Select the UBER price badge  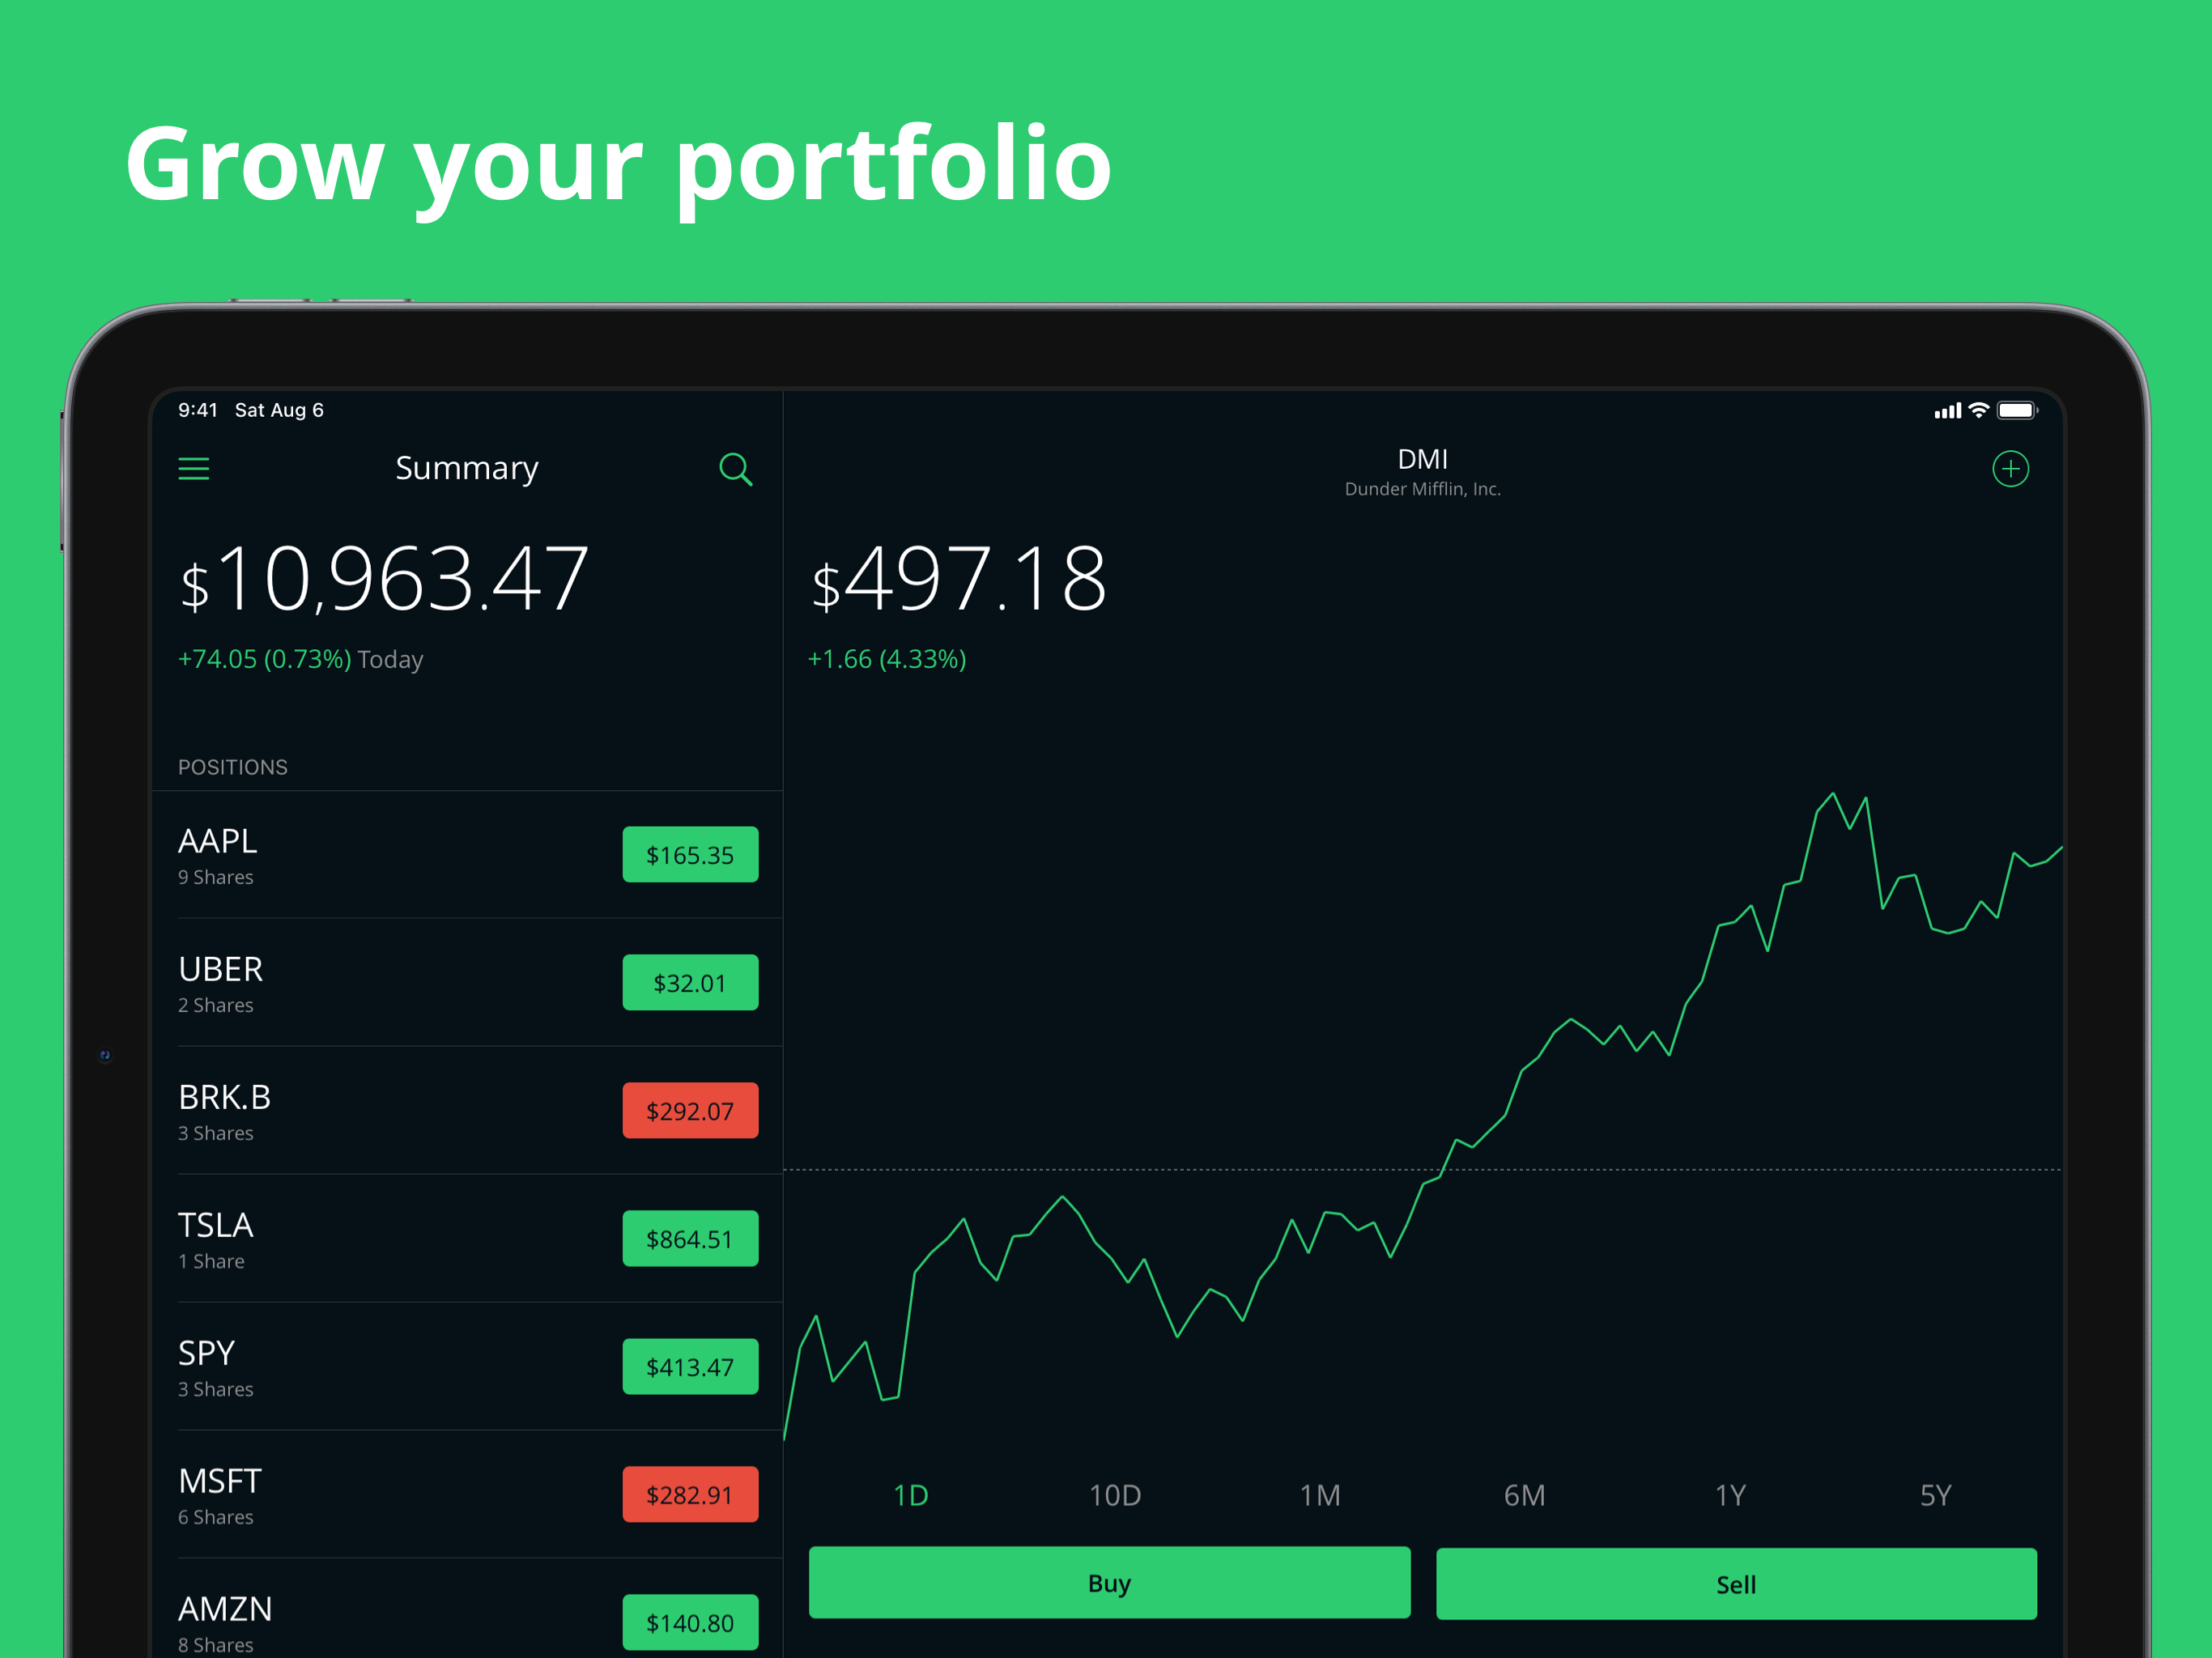tap(690, 983)
